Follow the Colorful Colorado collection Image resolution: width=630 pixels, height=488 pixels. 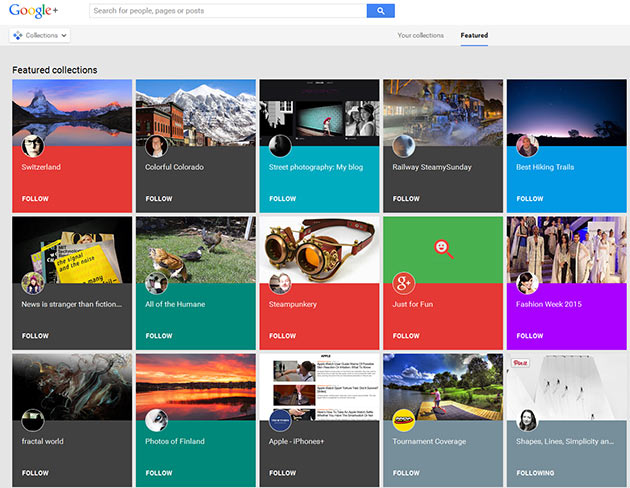(x=159, y=199)
